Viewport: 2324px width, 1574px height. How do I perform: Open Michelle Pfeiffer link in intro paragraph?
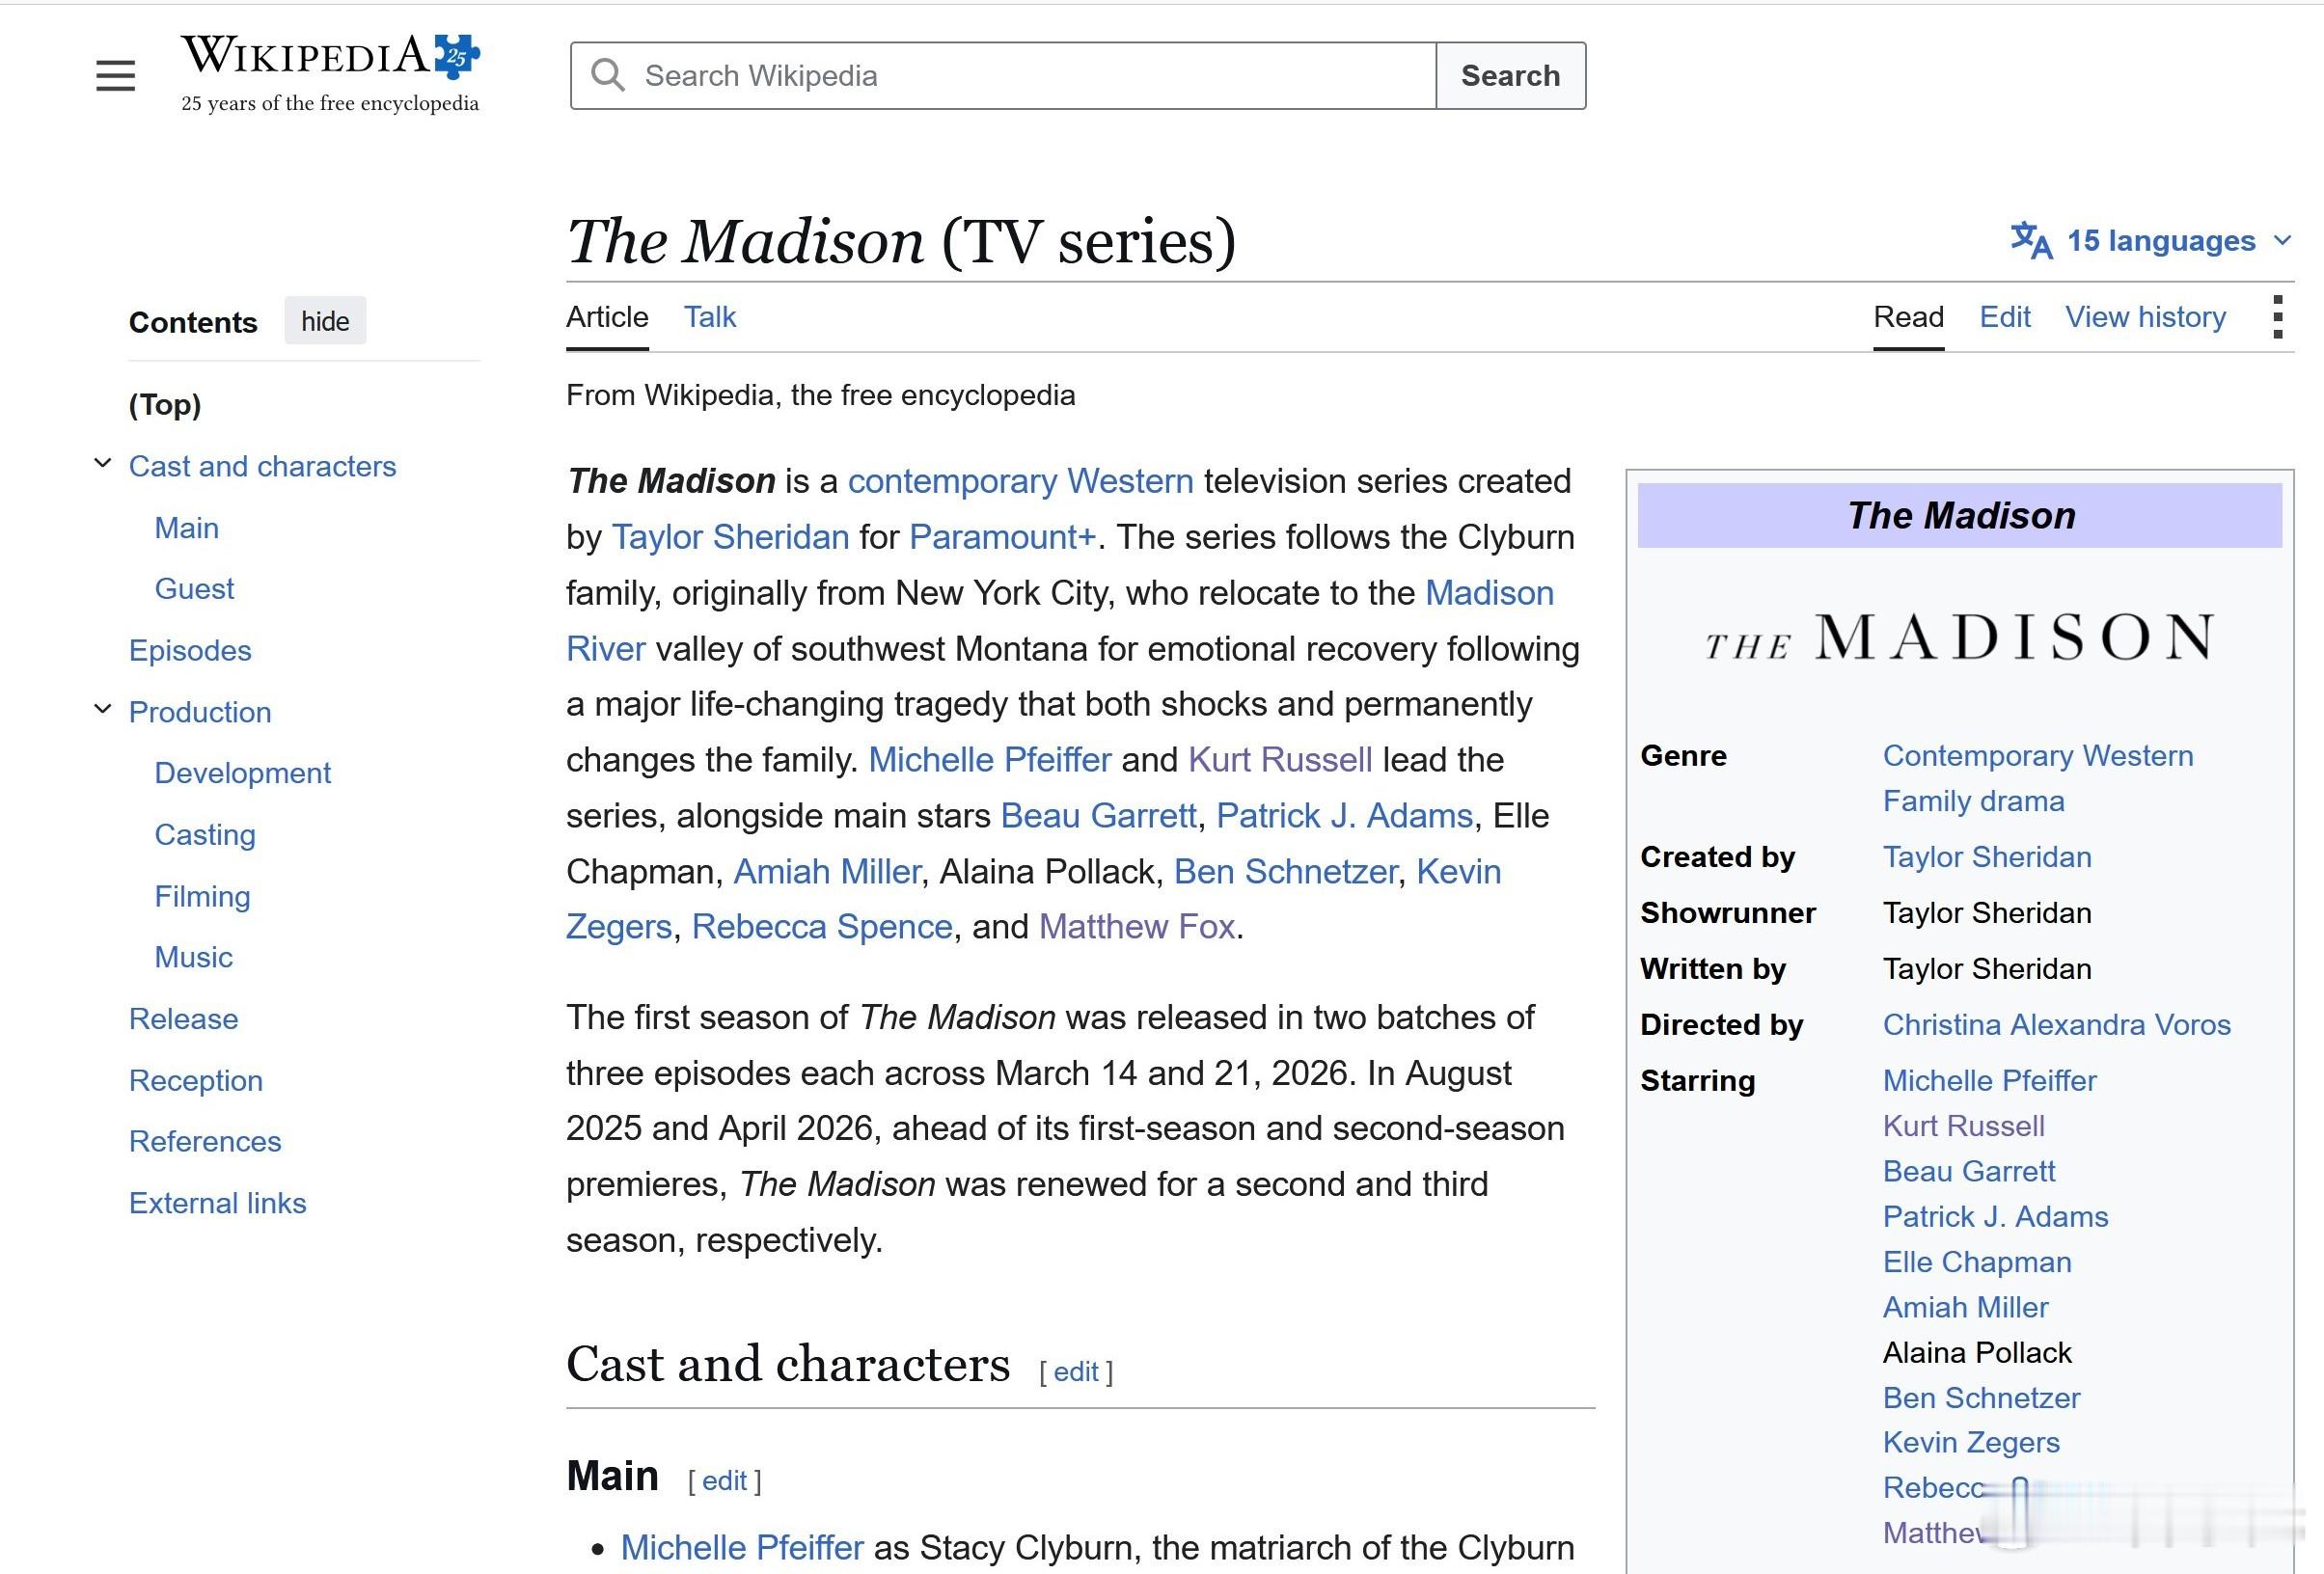(989, 760)
